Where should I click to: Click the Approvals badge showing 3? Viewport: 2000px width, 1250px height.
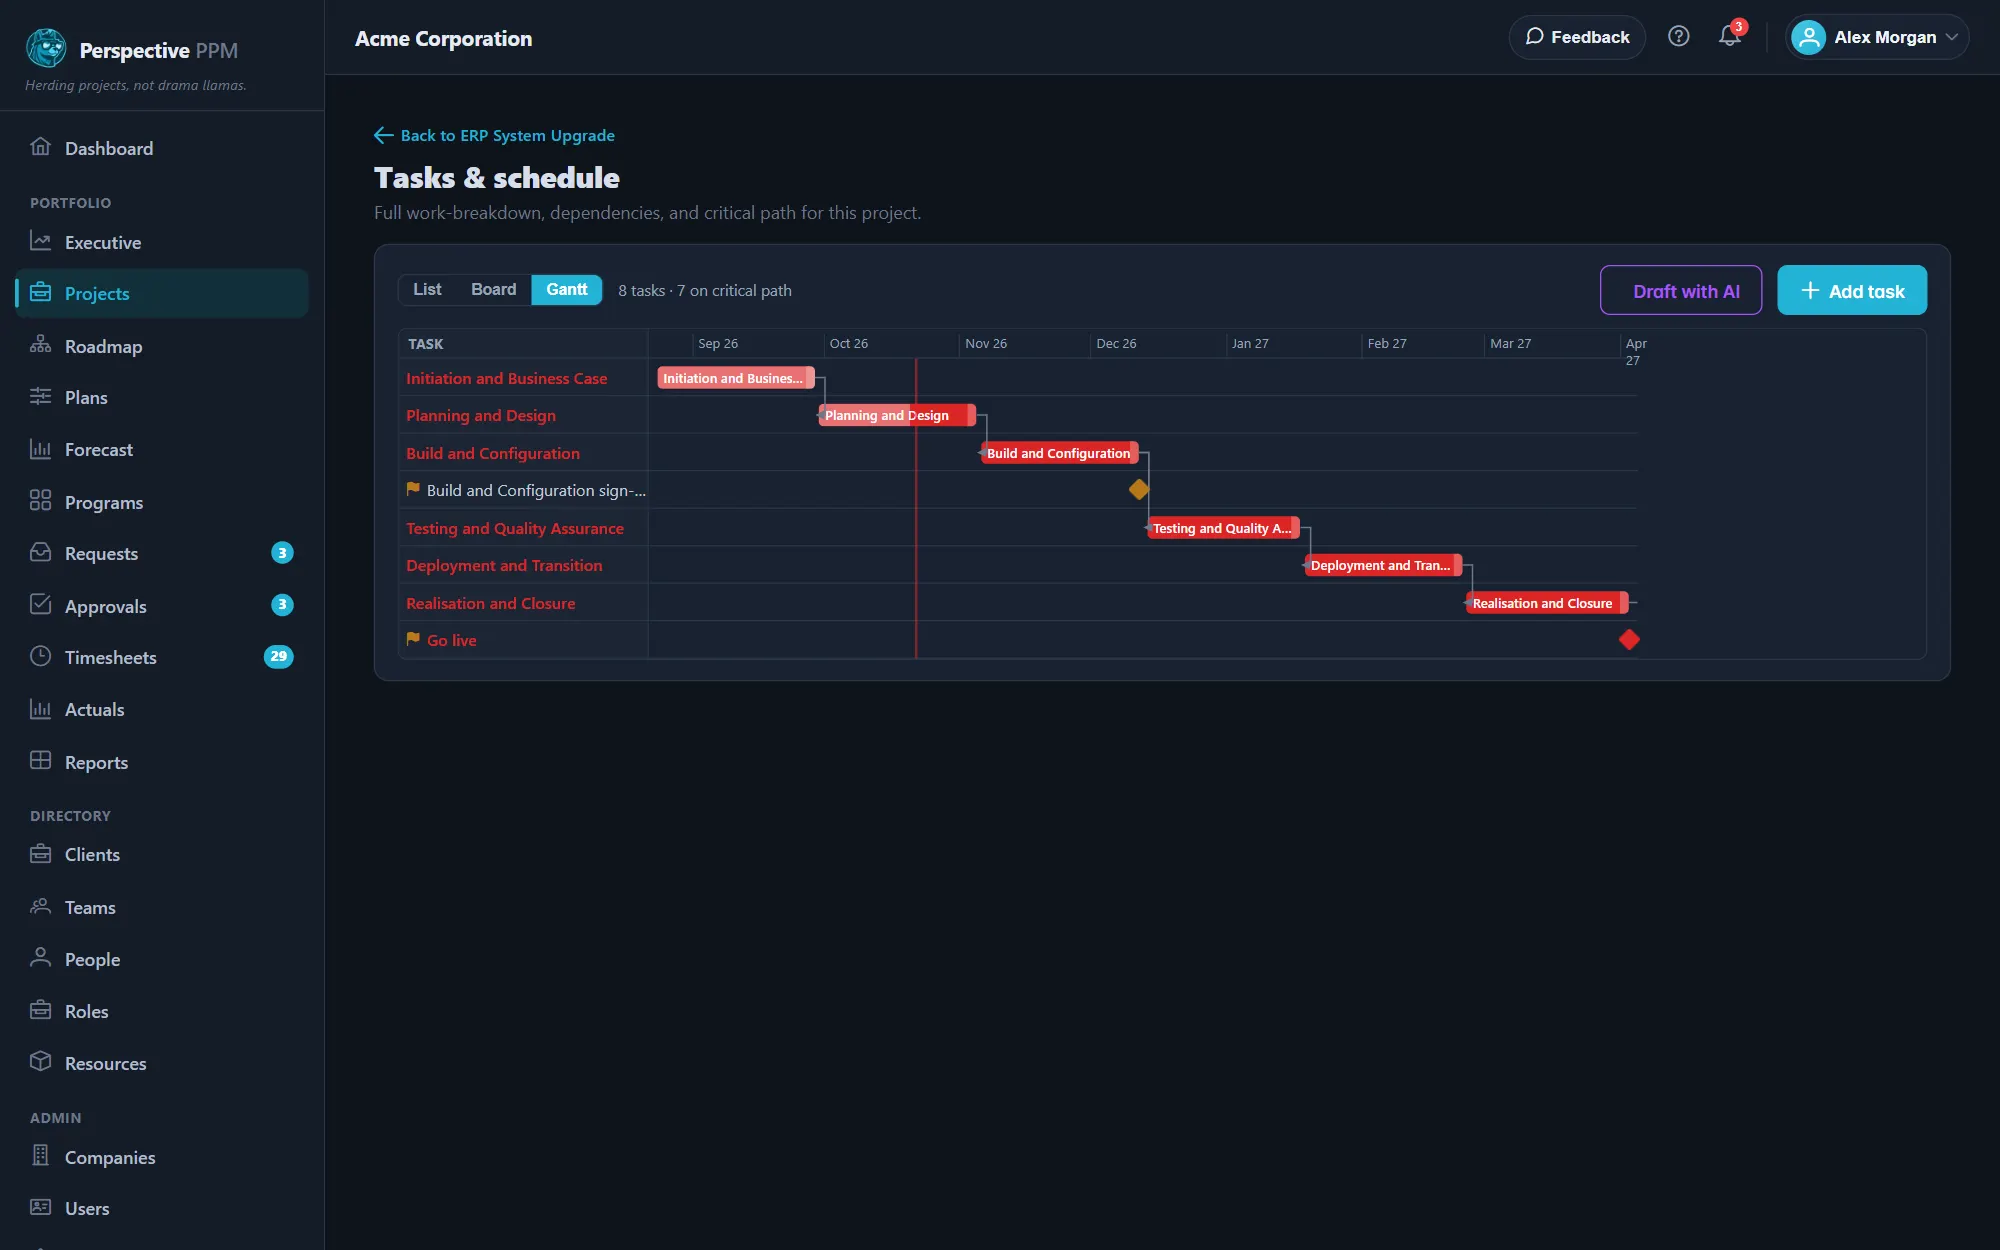(282, 604)
